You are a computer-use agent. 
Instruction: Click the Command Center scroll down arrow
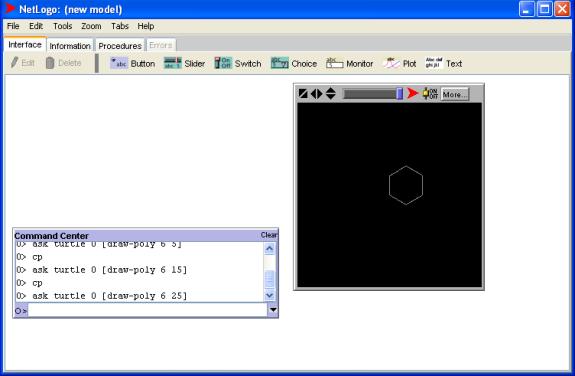tap(269, 295)
